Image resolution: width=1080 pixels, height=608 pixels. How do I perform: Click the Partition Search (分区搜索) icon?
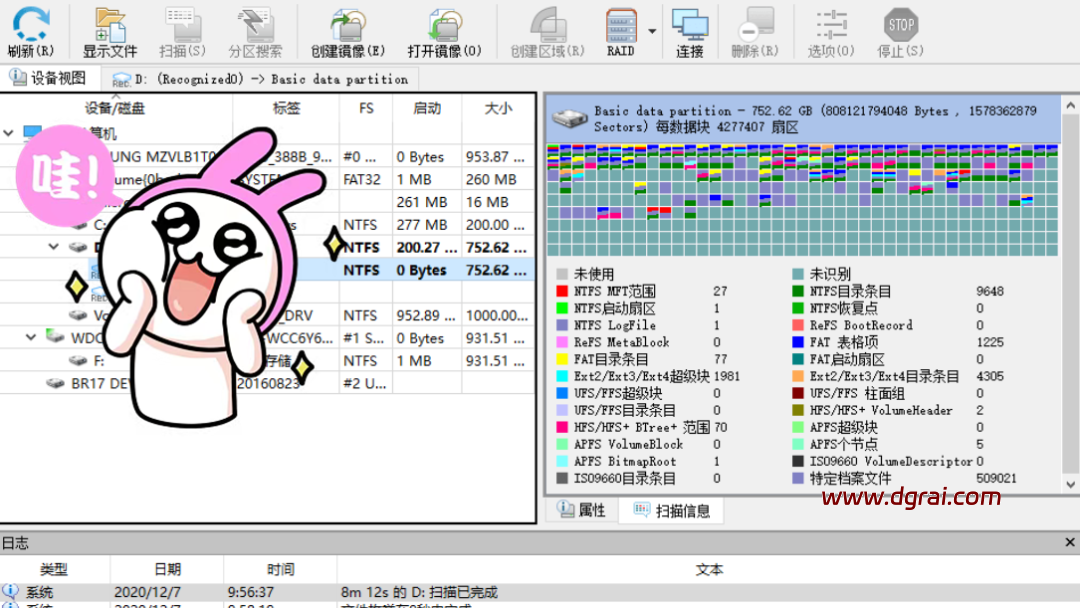coord(255,25)
